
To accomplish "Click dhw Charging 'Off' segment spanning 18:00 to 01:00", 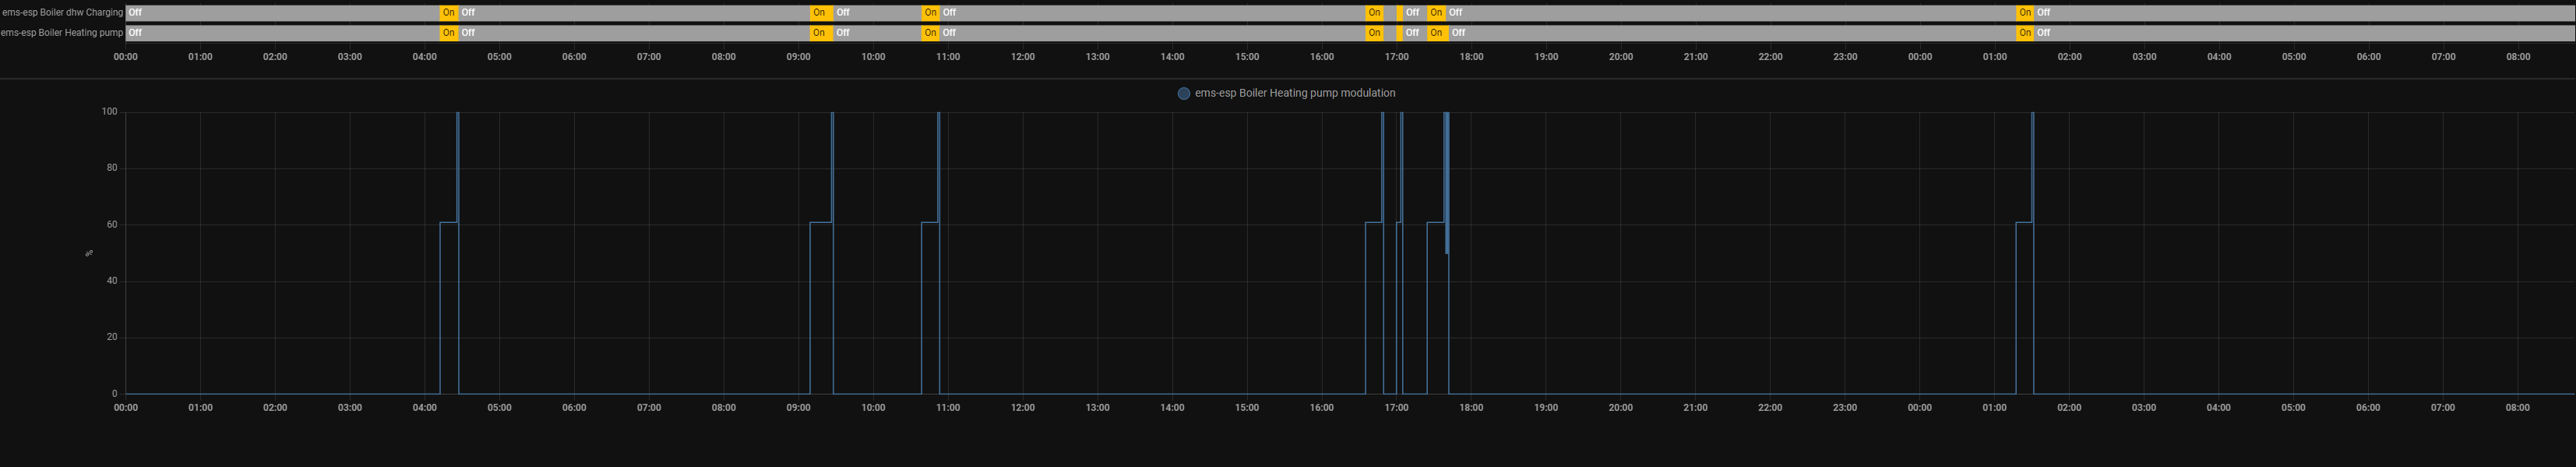I will 1731,13.
